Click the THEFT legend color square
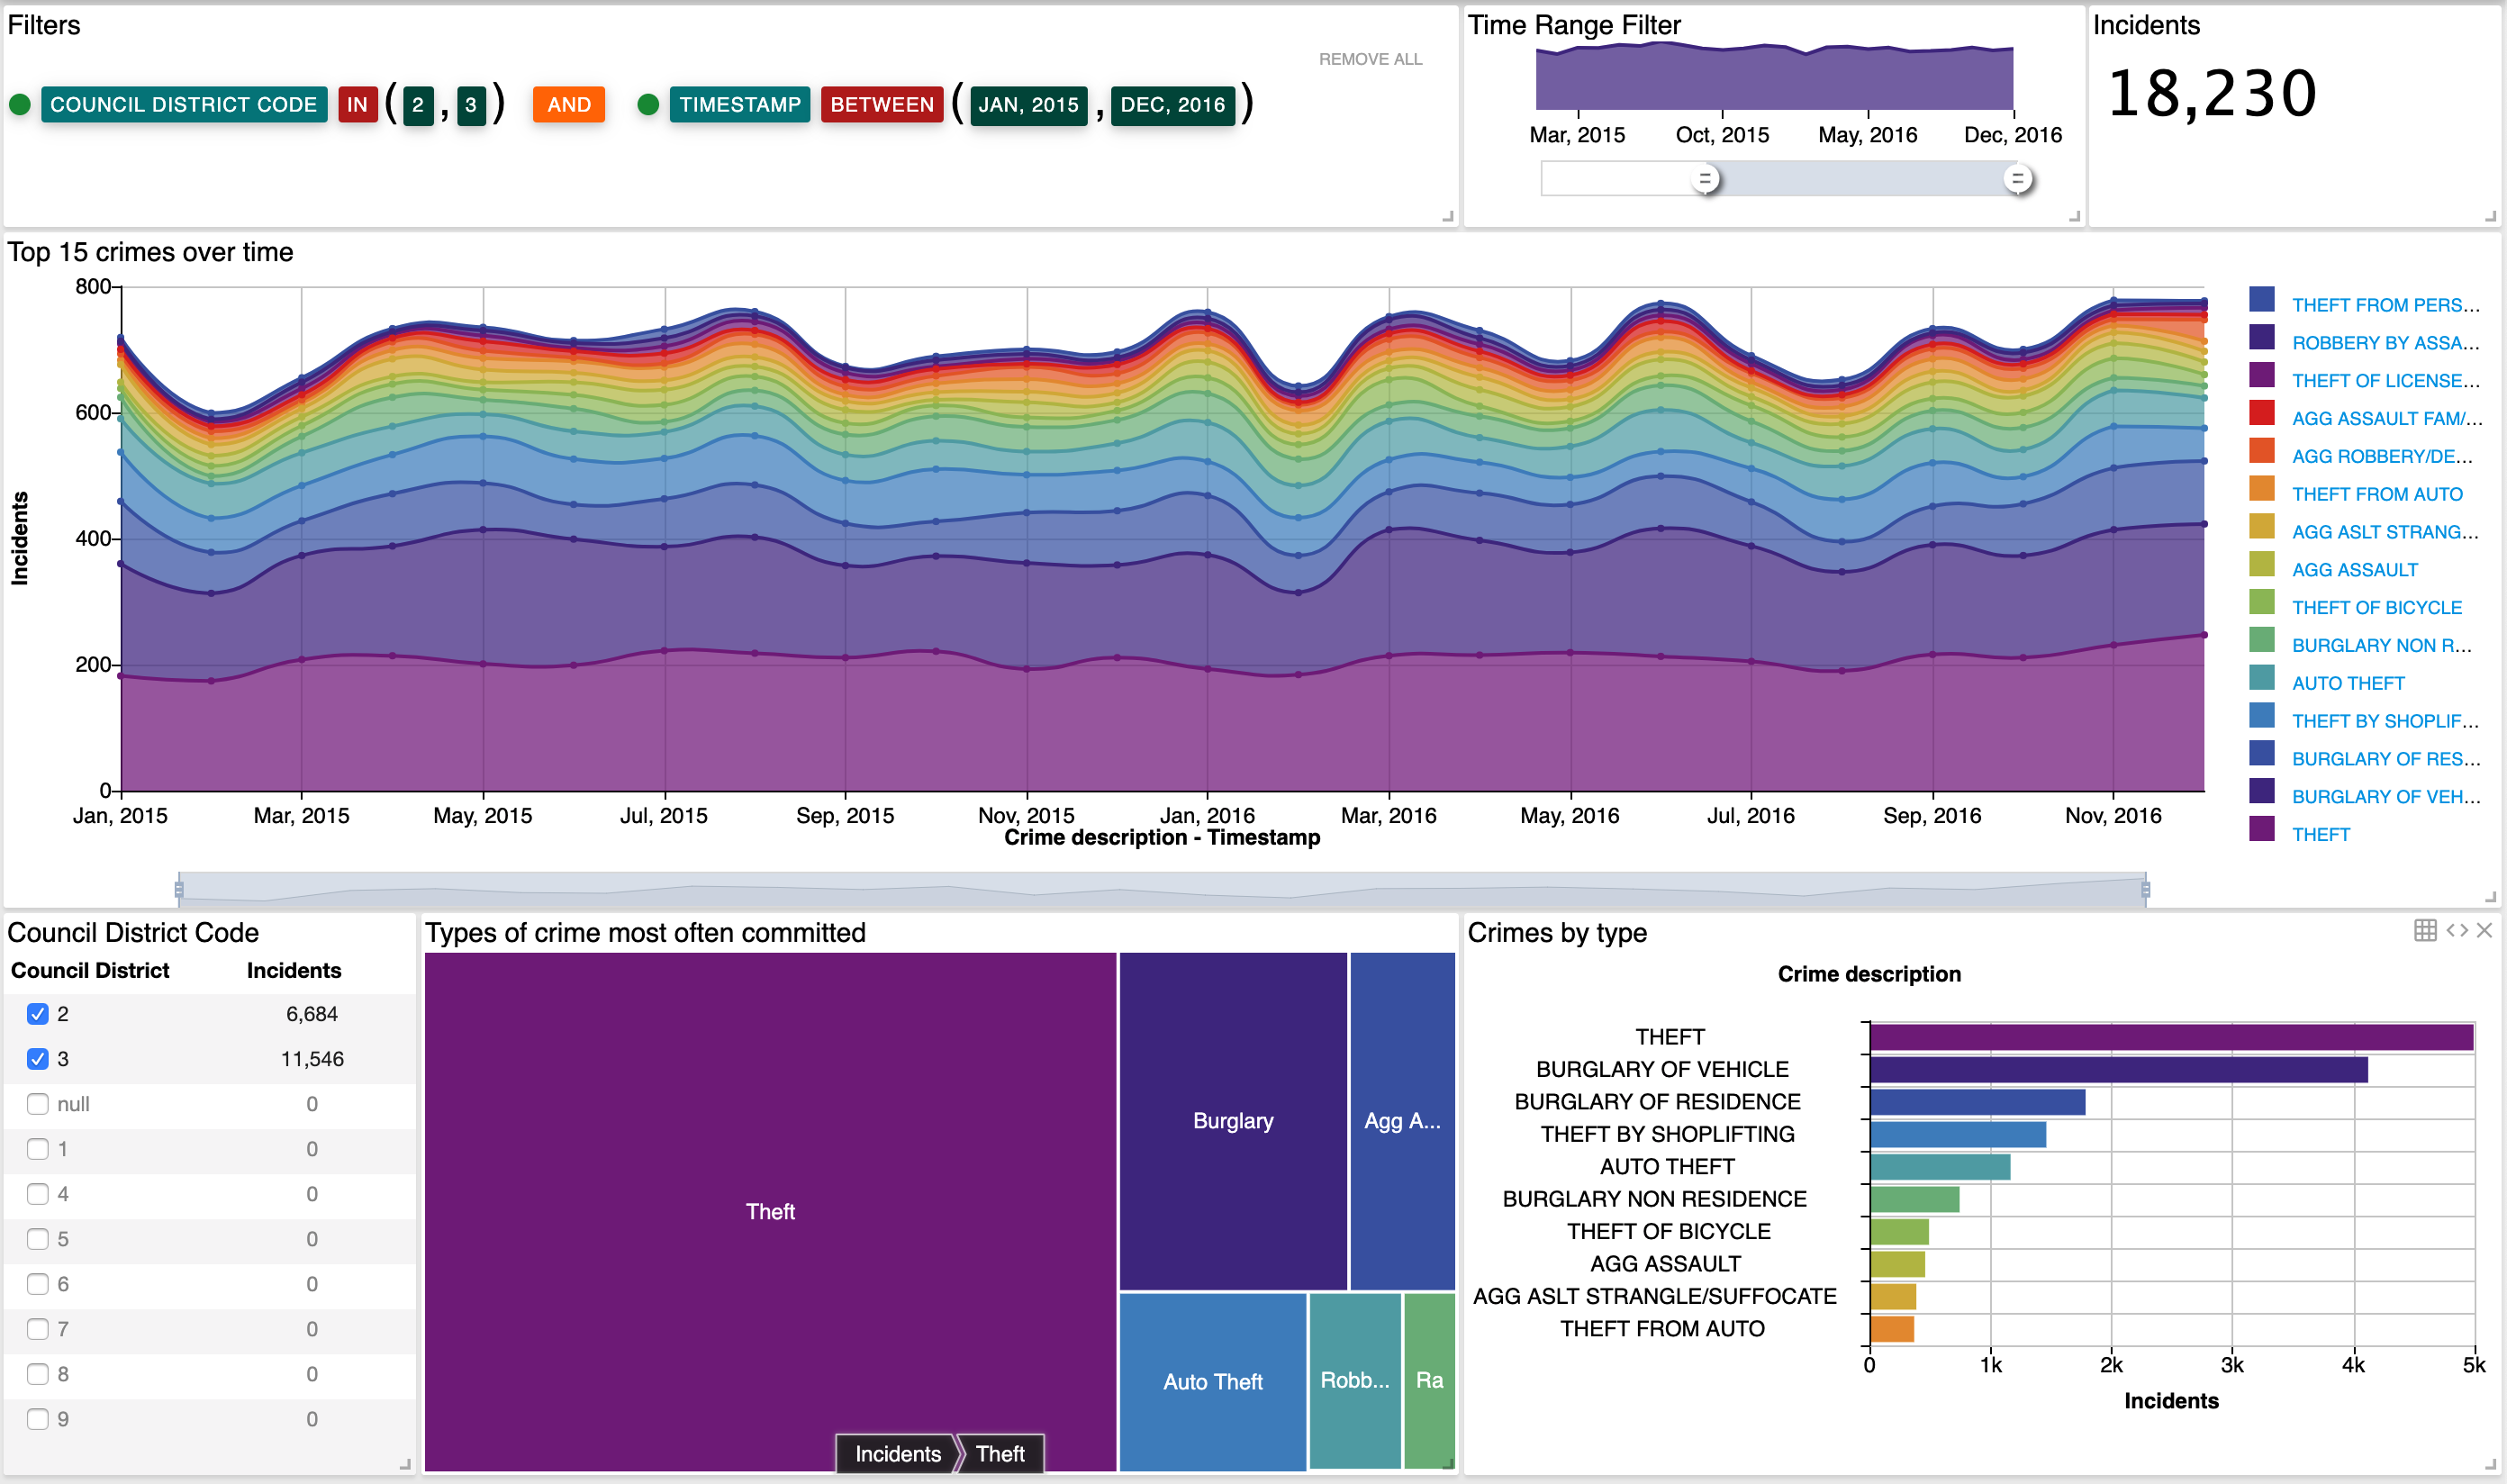Viewport: 2507px width, 1484px height. click(2261, 831)
